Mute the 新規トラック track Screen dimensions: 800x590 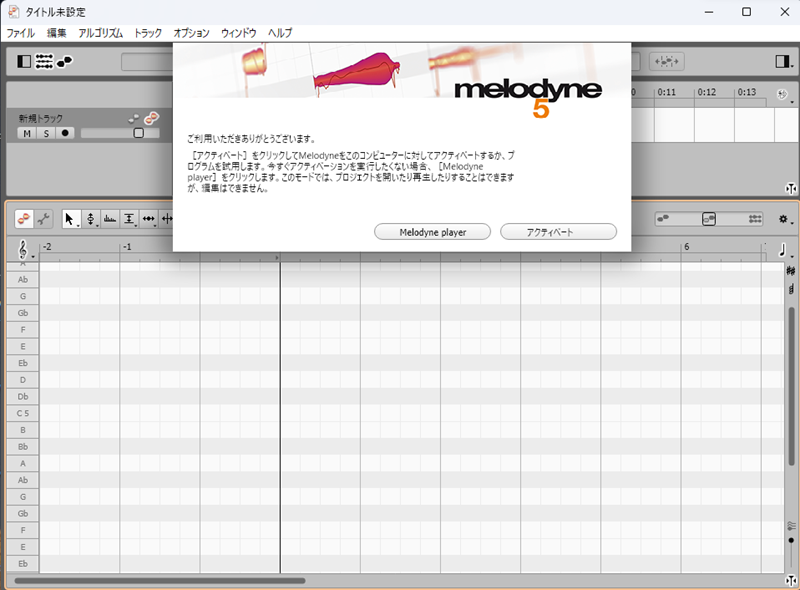click(x=27, y=133)
